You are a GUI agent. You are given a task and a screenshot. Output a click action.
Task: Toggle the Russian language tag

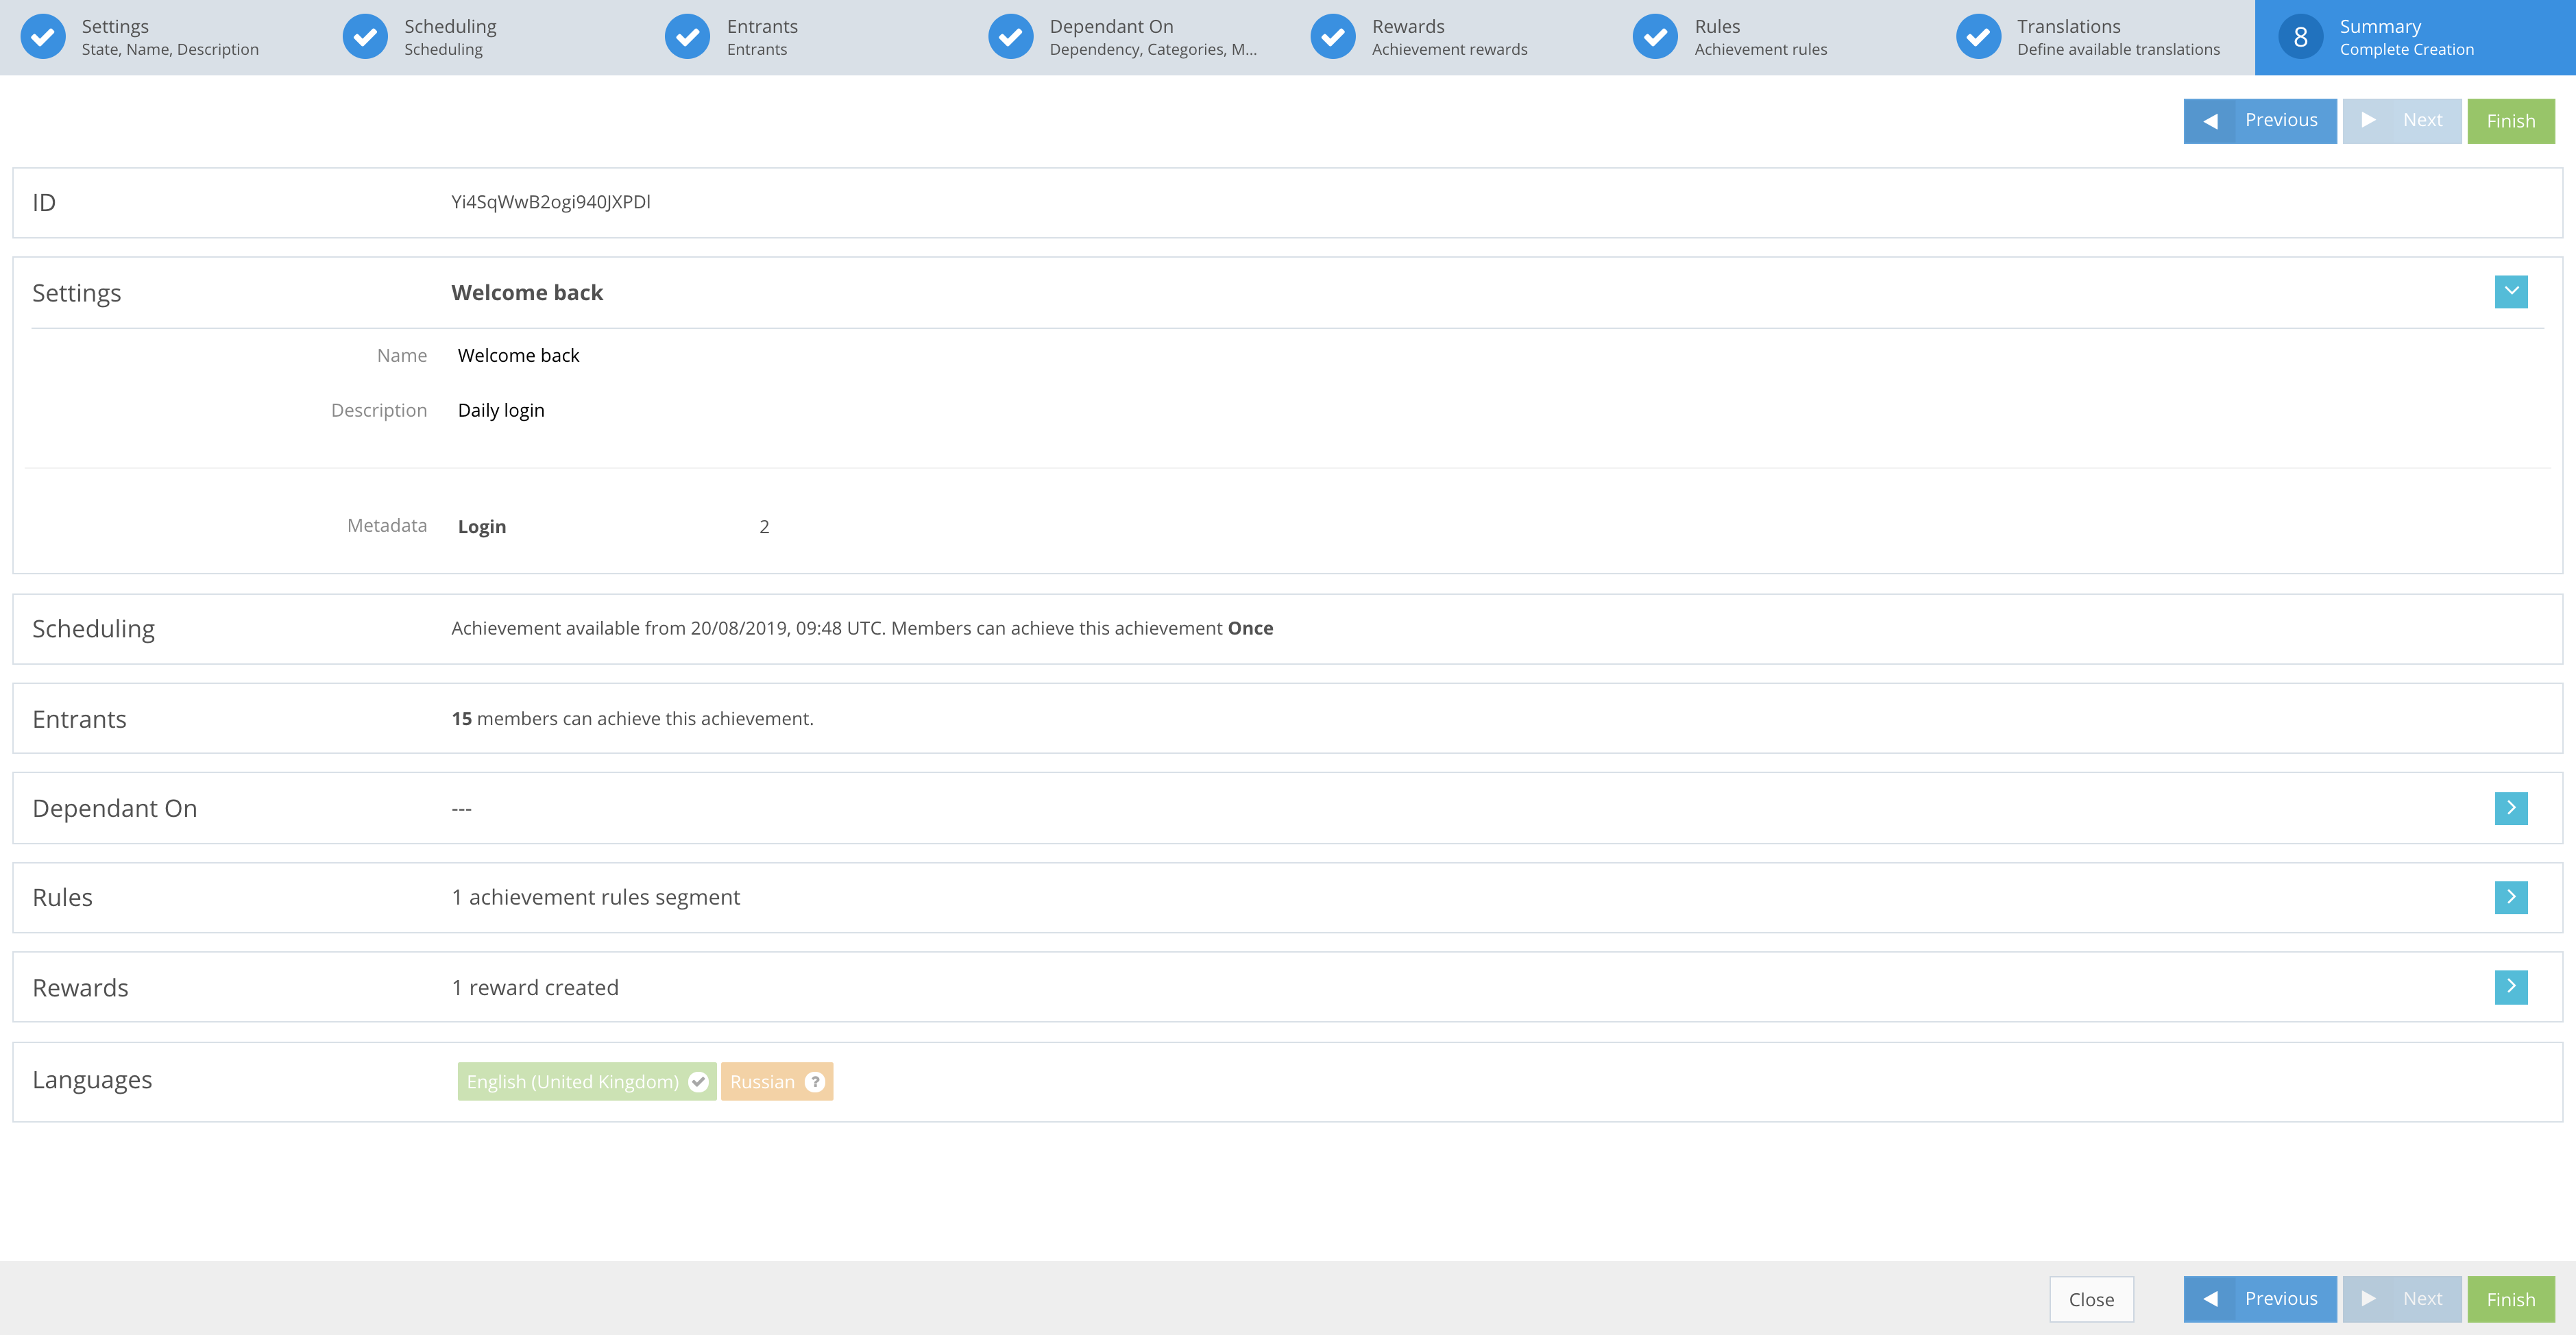[x=776, y=1081]
